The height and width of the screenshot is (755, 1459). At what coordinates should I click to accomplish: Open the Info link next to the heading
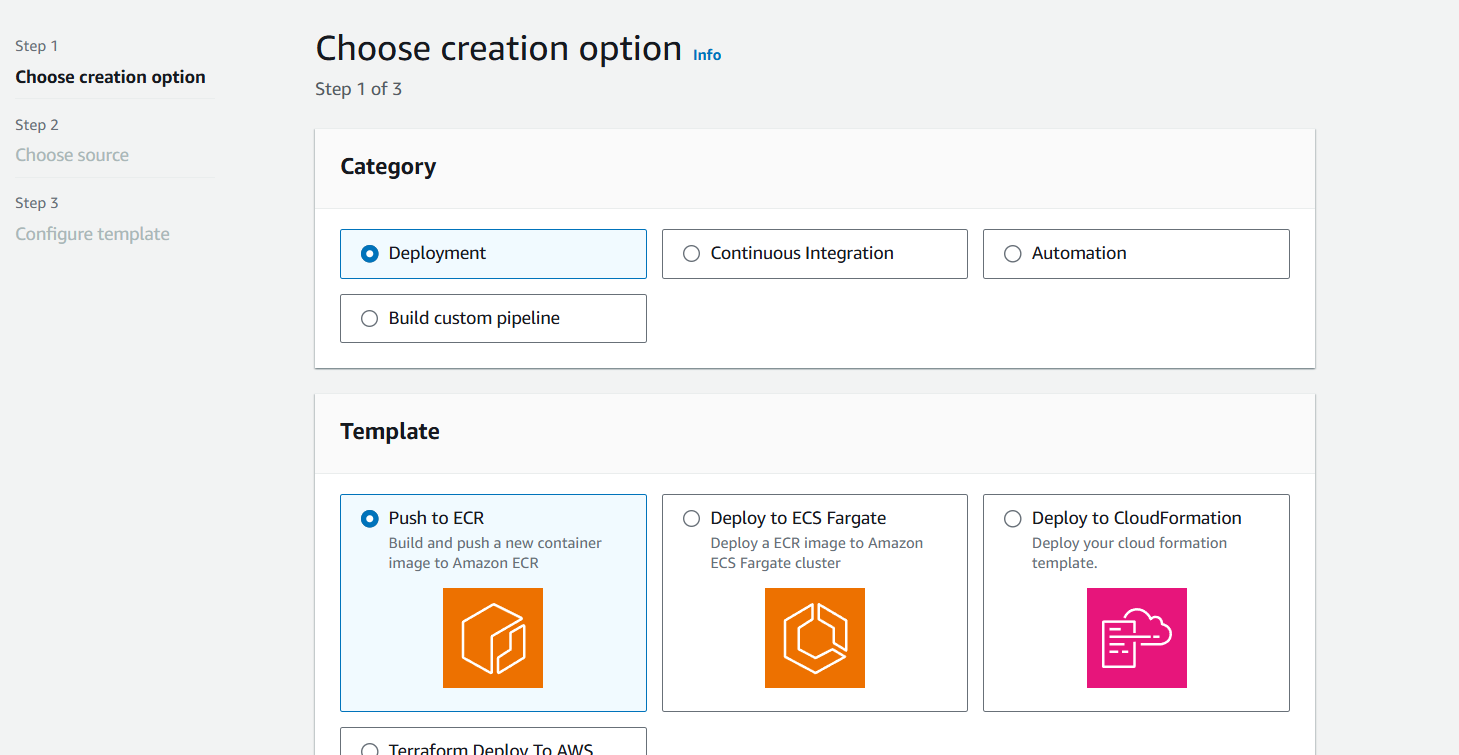point(707,55)
